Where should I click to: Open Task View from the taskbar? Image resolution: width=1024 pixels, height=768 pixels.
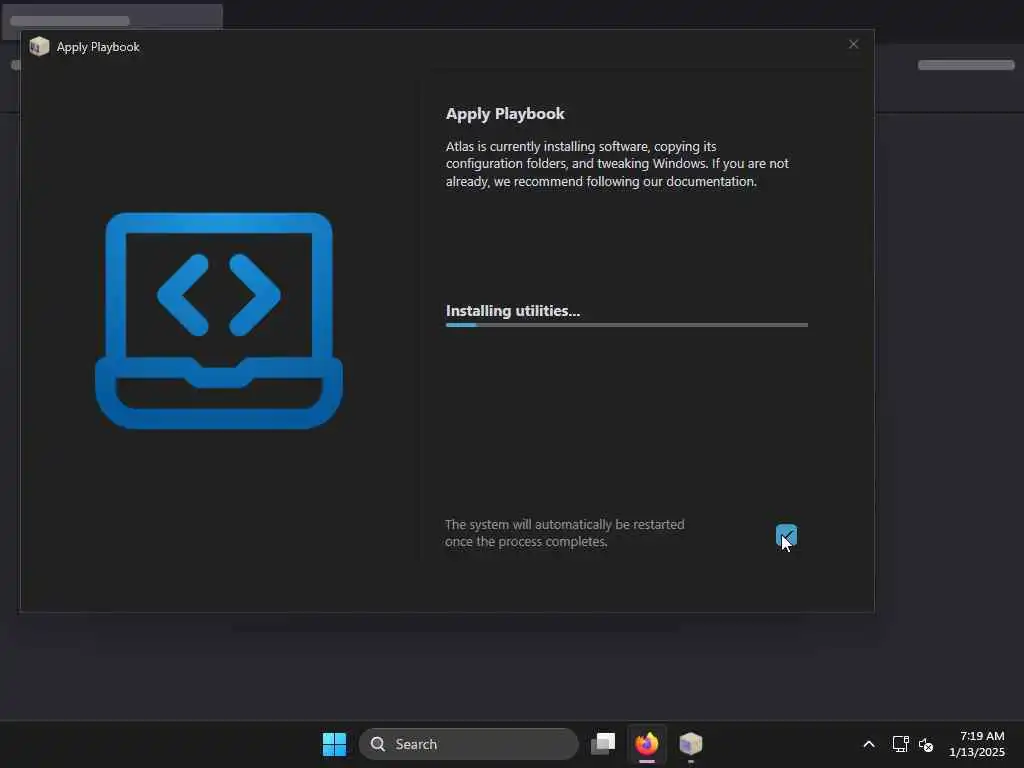click(603, 744)
